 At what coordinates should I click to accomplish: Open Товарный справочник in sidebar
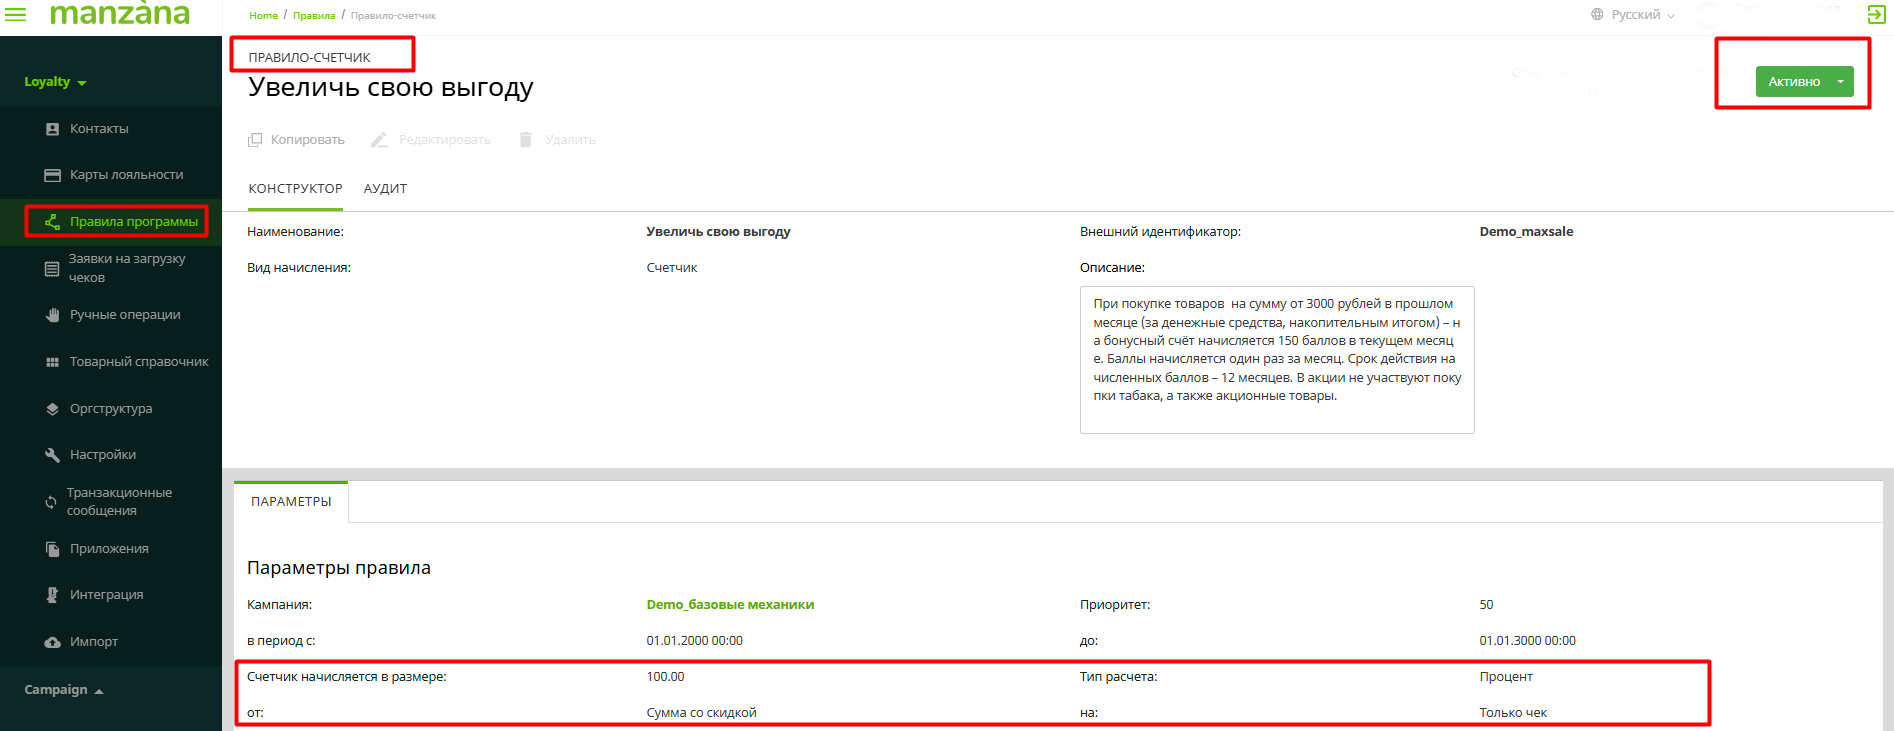[x=138, y=362]
